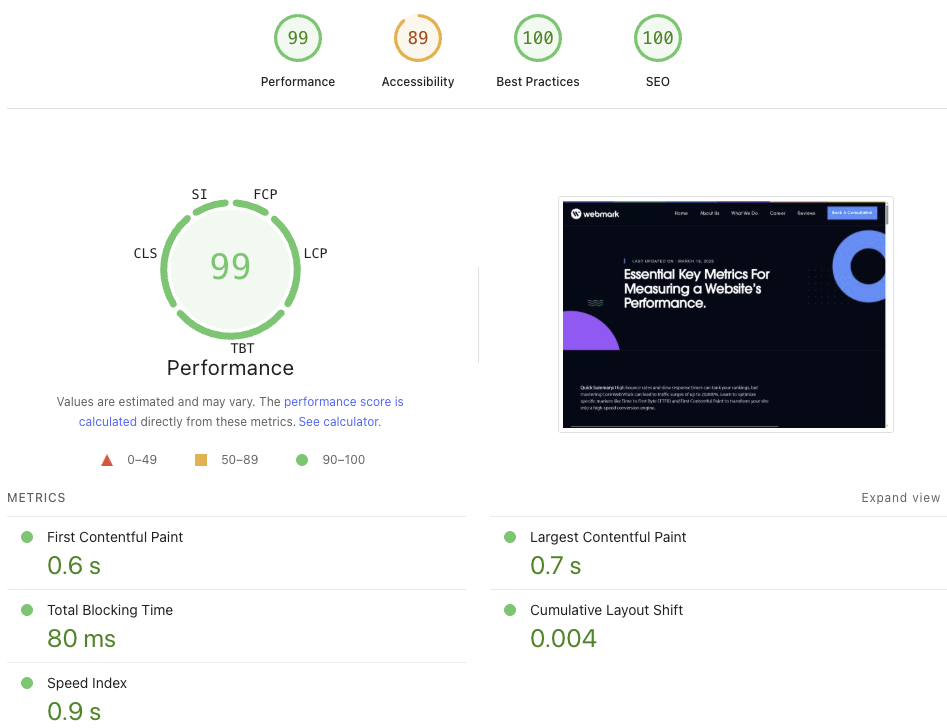
Task: Click the green dot next to Speed Index
Action: pyautogui.click(x=28, y=683)
